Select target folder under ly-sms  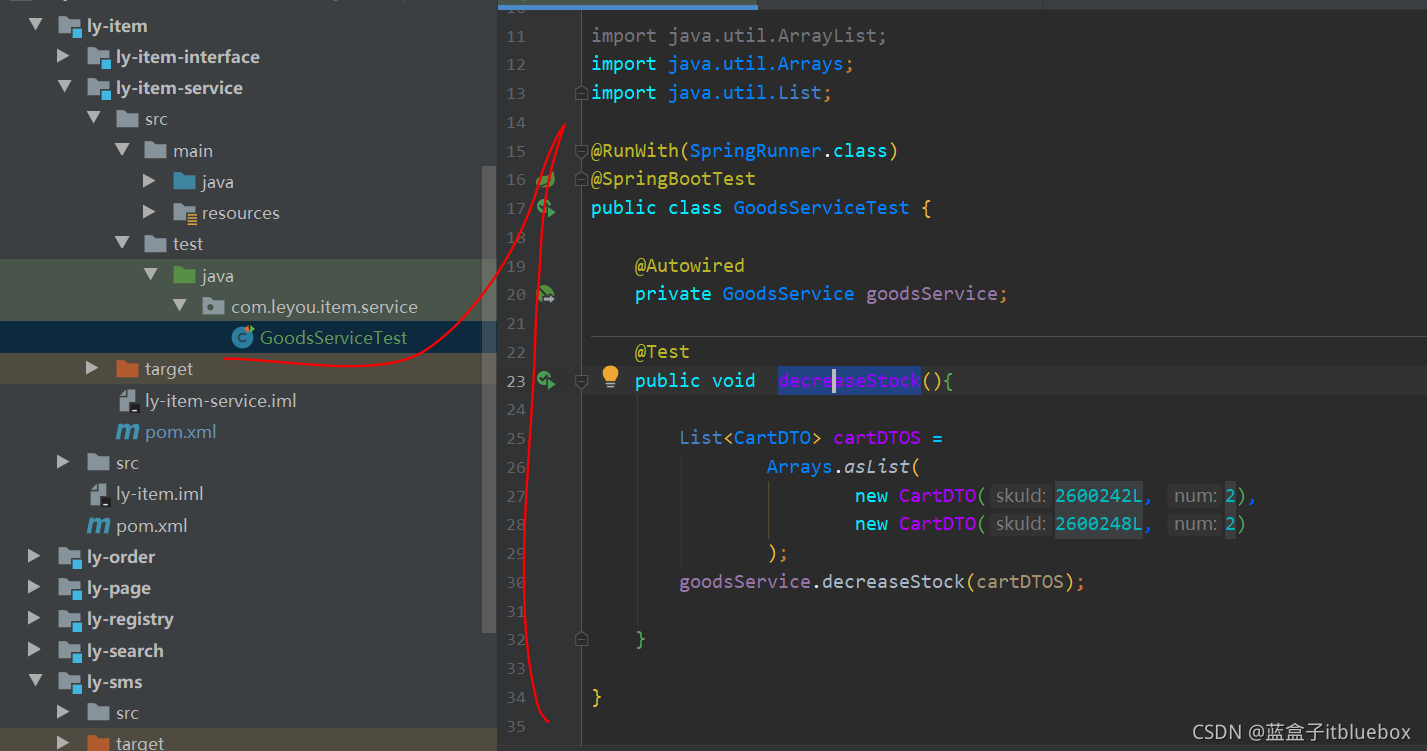pos(139,743)
